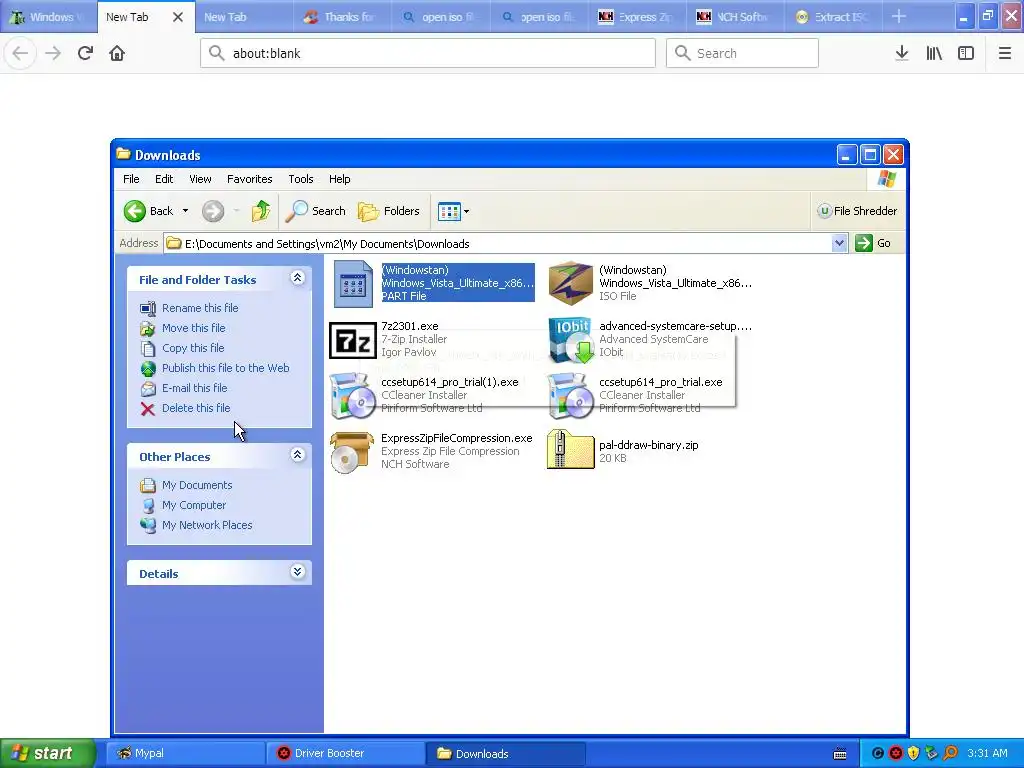The width and height of the screenshot is (1024, 768).
Task: Go to My Computer in Other Places
Action: point(194,505)
